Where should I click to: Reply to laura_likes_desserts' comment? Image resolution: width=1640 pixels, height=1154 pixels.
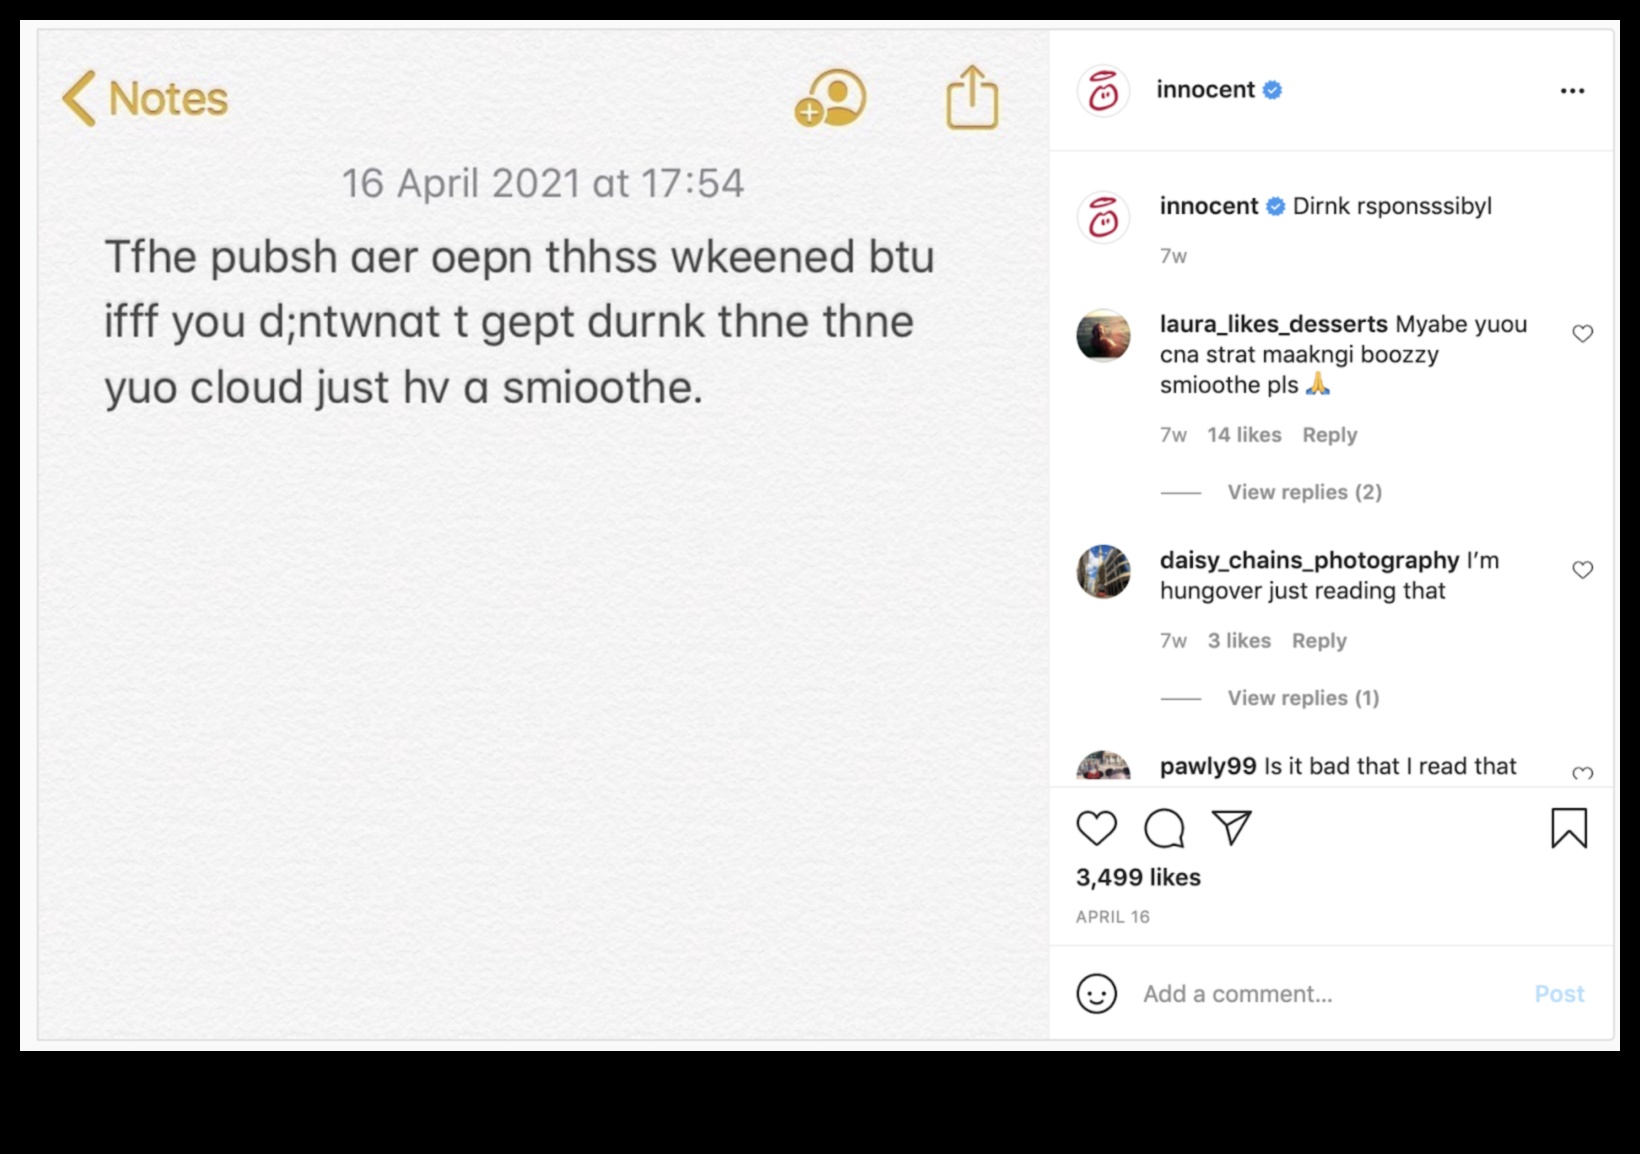coord(1329,434)
